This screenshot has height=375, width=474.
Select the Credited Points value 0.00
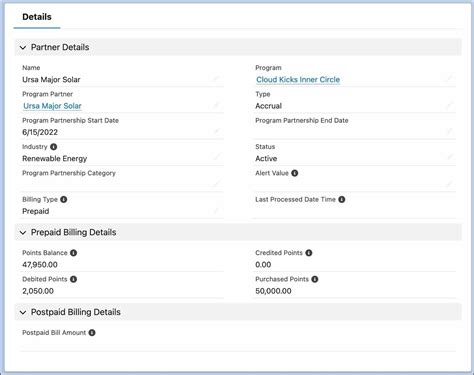263,265
